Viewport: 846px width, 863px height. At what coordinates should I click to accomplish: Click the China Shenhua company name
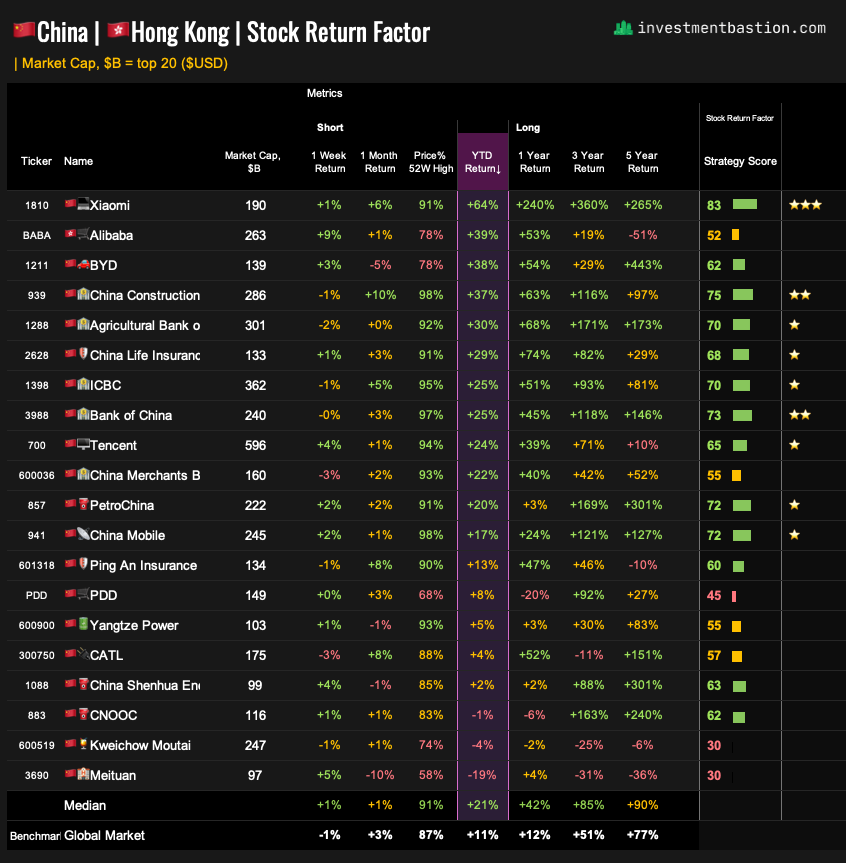pyautogui.click(x=145, y=685)
